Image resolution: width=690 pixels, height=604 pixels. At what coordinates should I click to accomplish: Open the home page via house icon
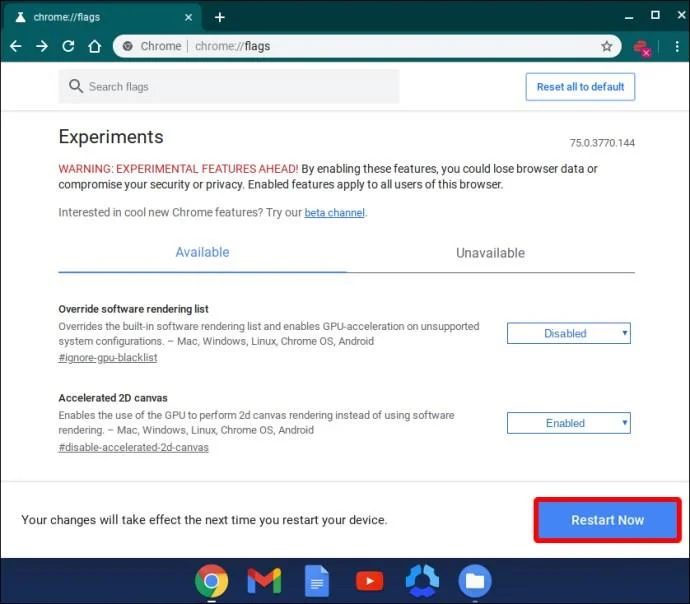[x=95, y=46]
